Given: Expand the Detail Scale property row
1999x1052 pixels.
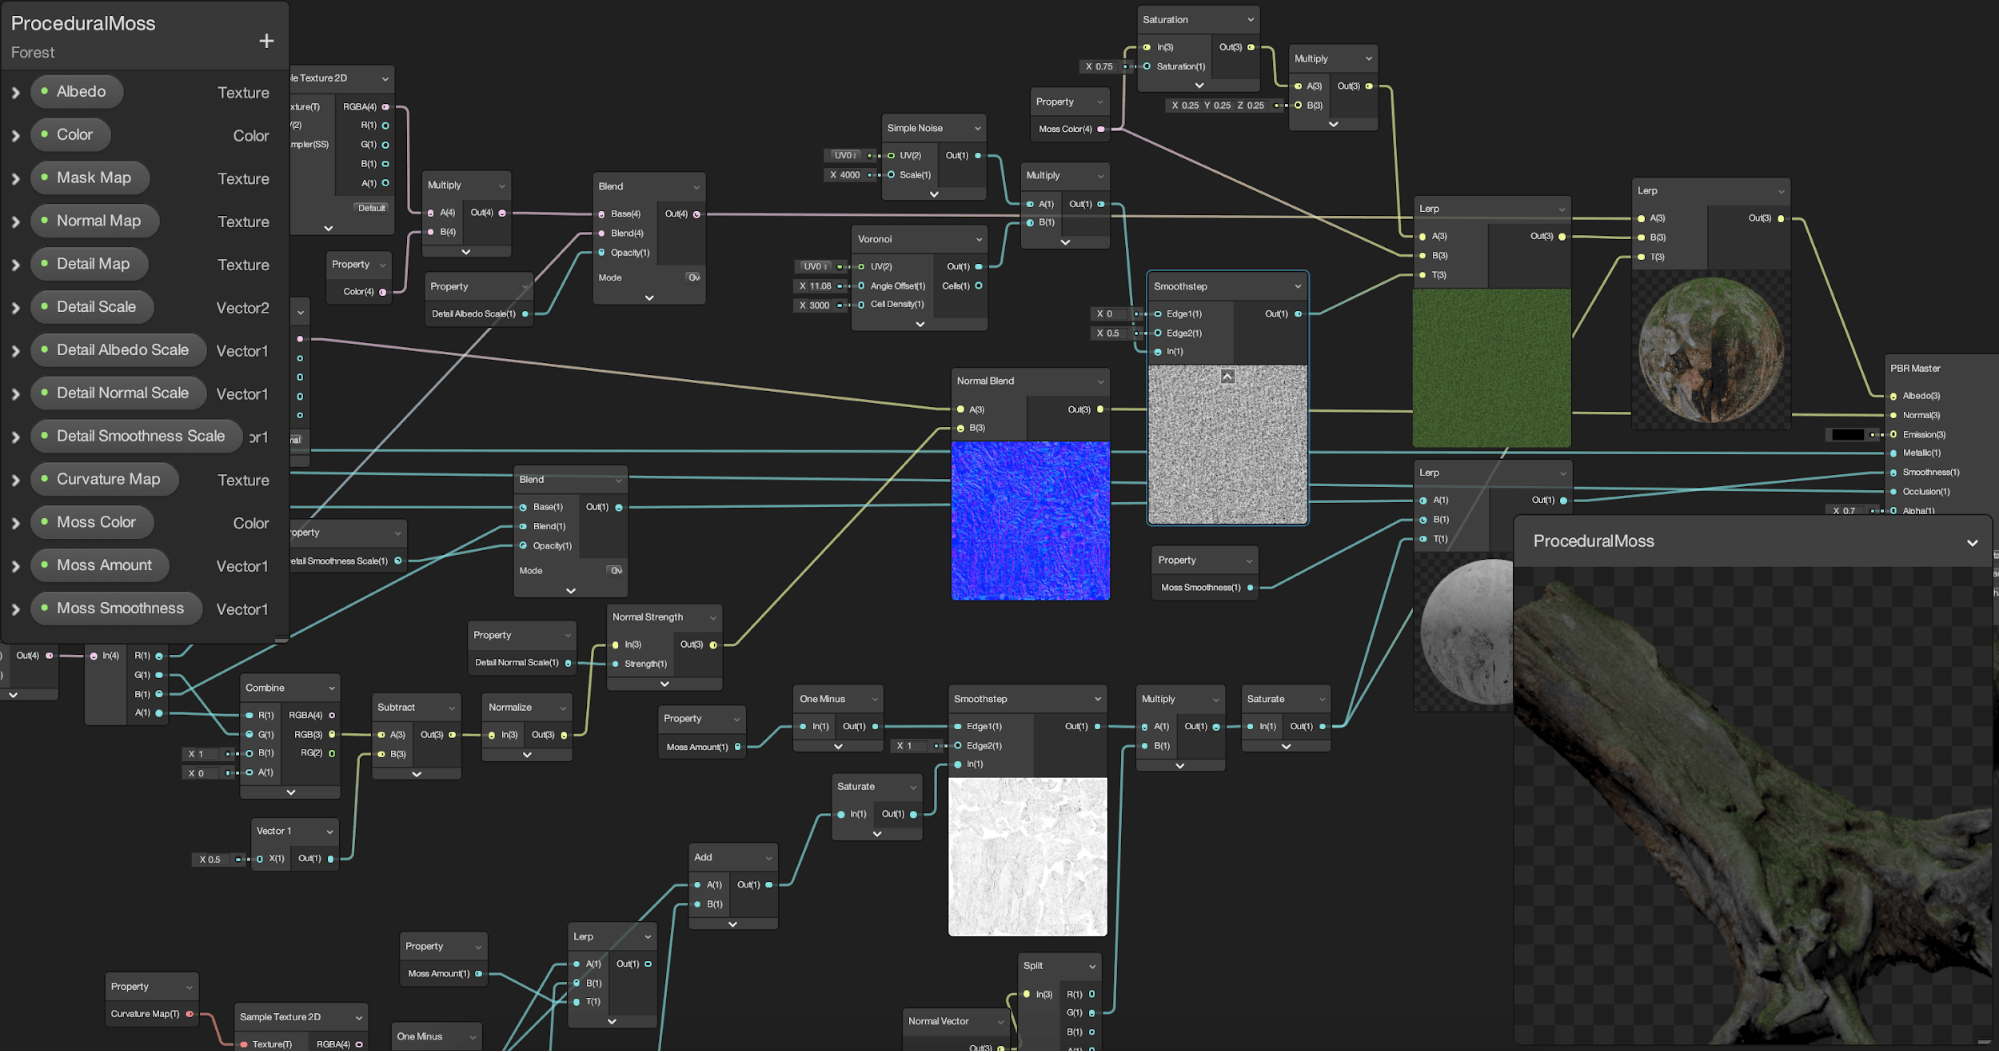Looking at the screenshot, I should [16, 308].
